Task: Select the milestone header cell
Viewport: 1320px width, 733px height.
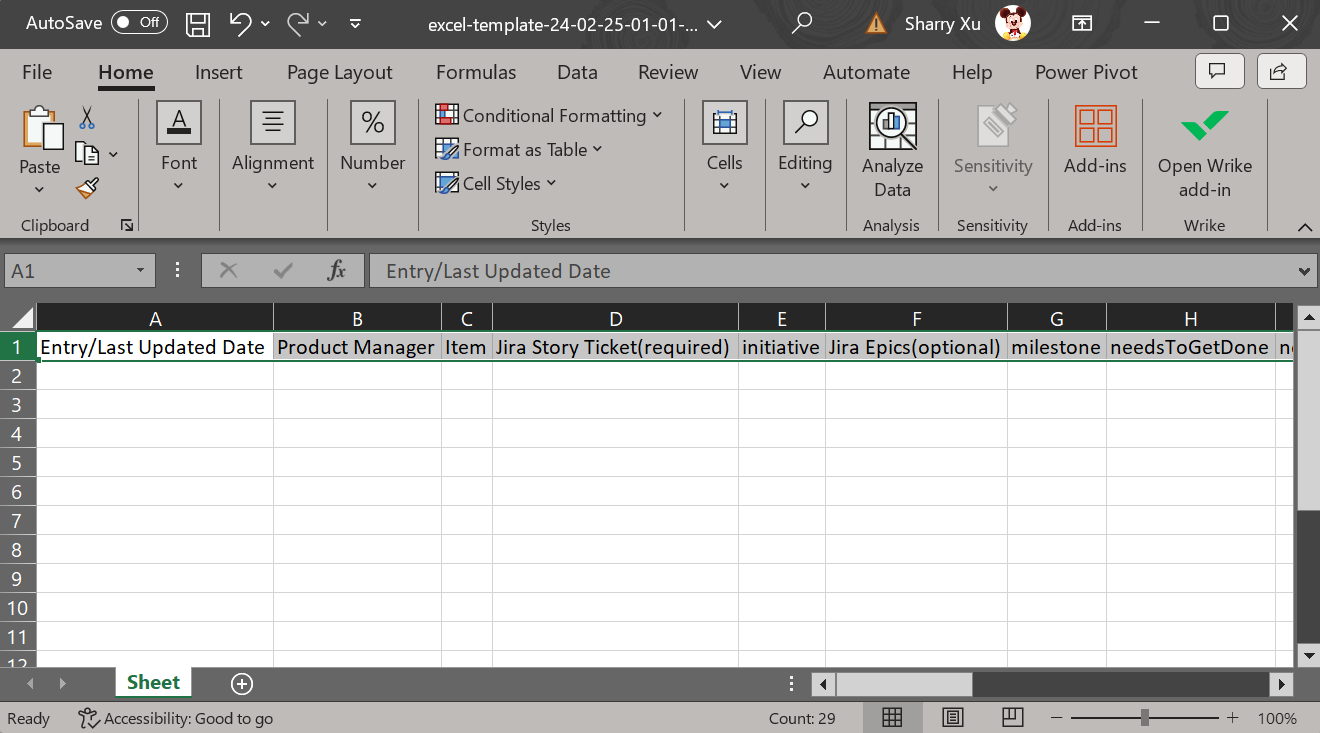Action: click(x=1056, y=347)
